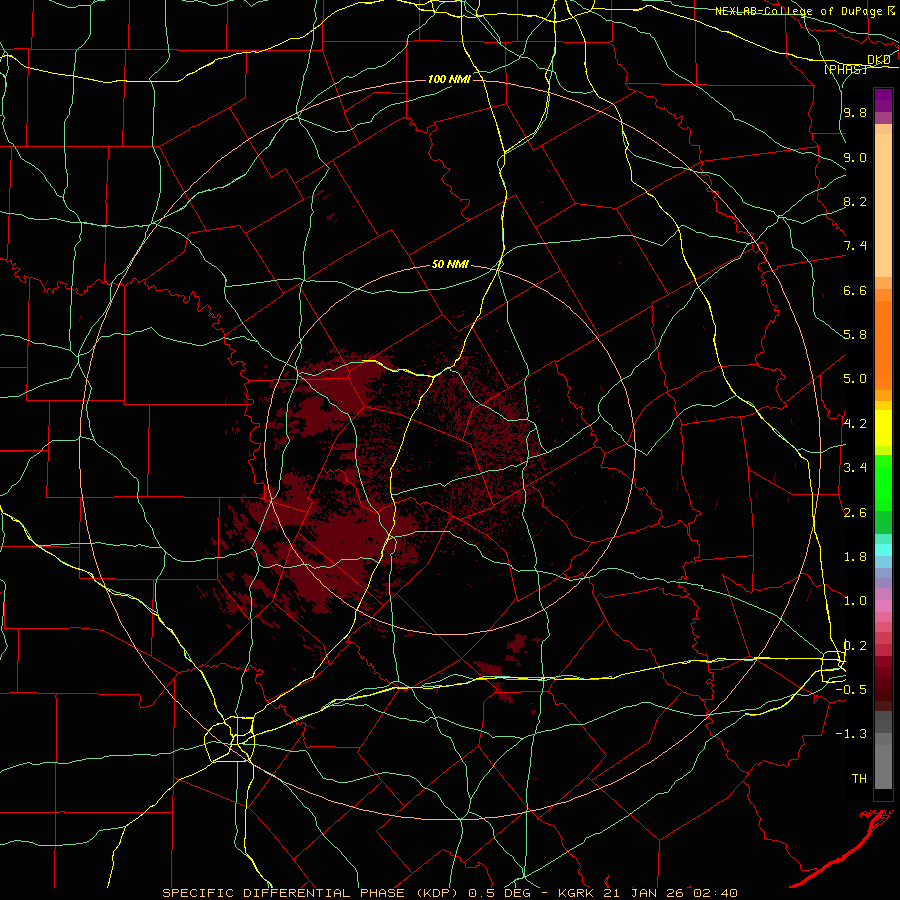Click the 50 NMI range ring label
The height and width of the screenshot is (900, 900).
click(x=451, y=265)
